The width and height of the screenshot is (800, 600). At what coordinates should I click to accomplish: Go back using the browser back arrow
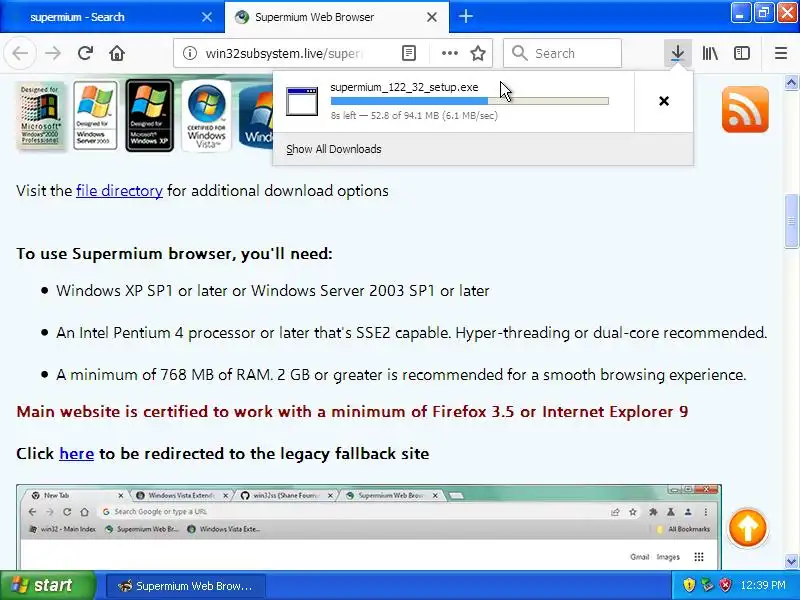pyautogui.click(x=20, y=53)
